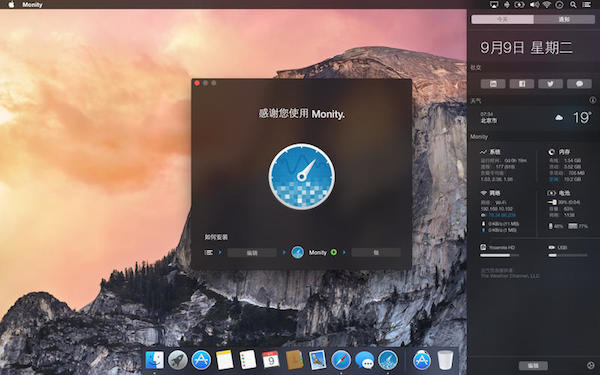Click the LinkedIn share button in social widget
Viewport: 600px width, 375px height.
[493, 84]
